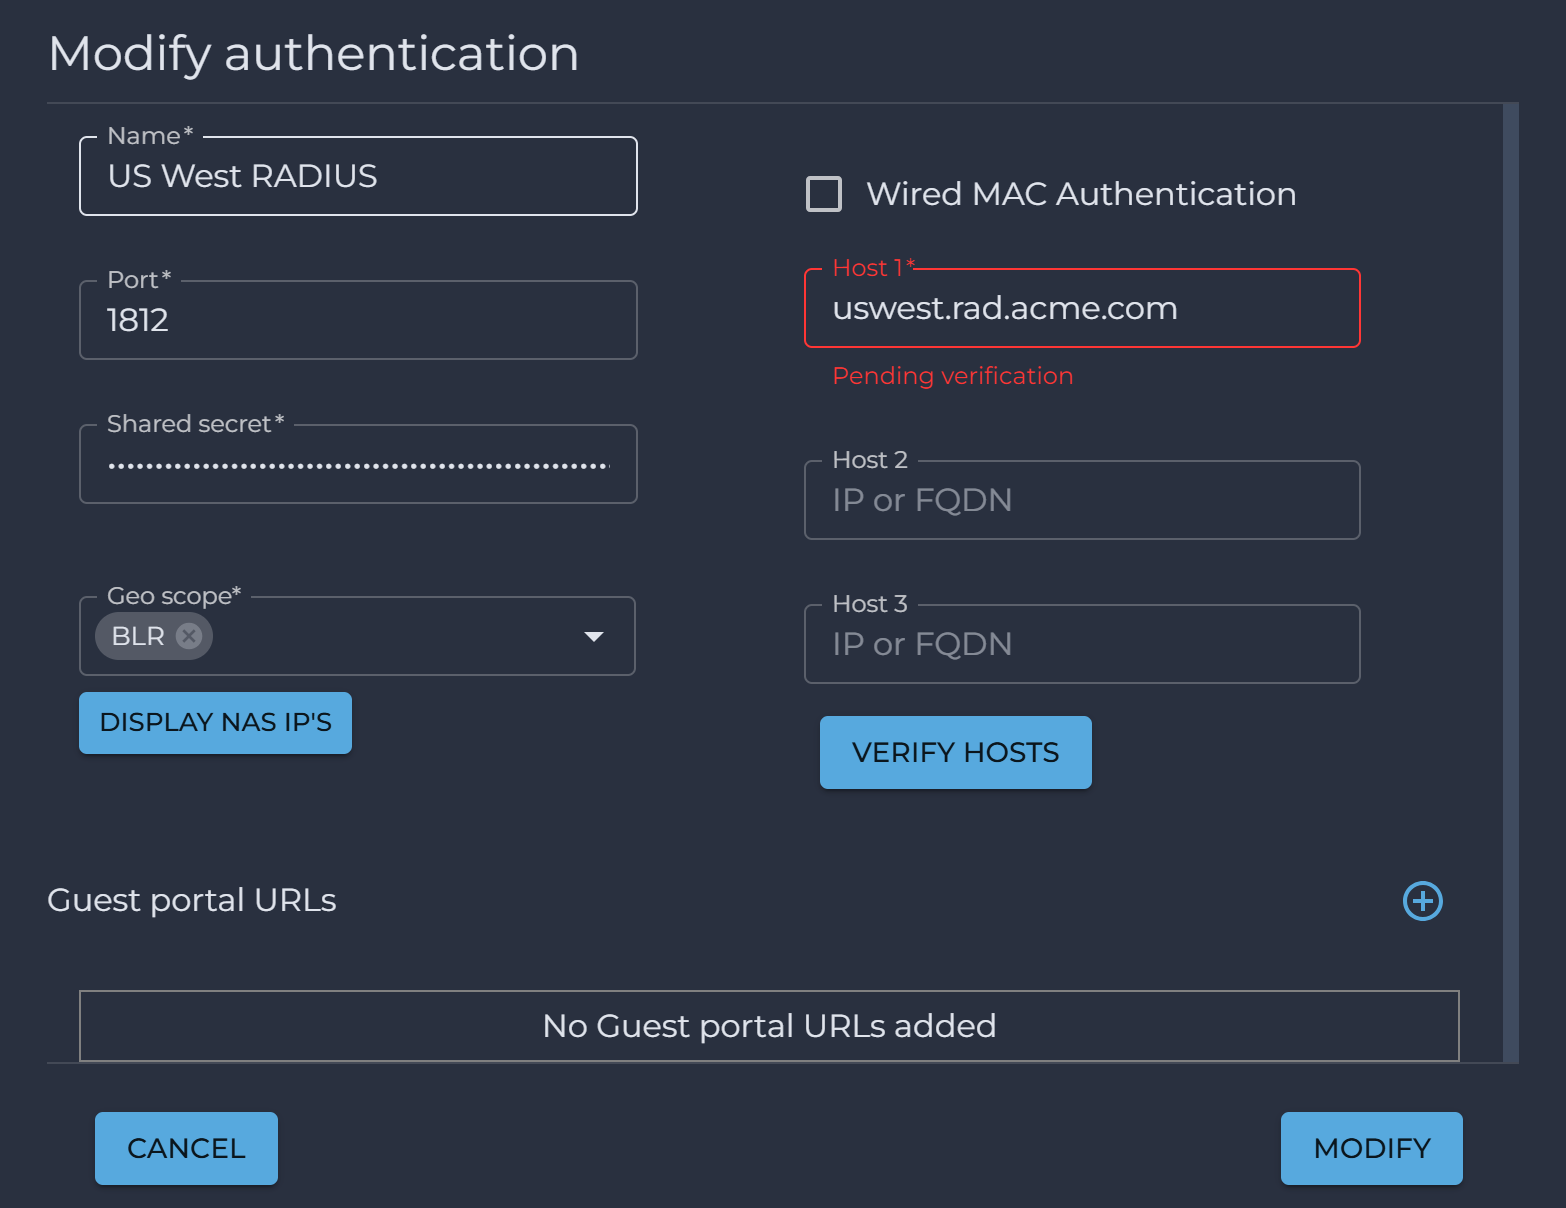This screenshot has width=1566, height=1208.
Task: Select the Shared secret password field
Action: (358, 465)
